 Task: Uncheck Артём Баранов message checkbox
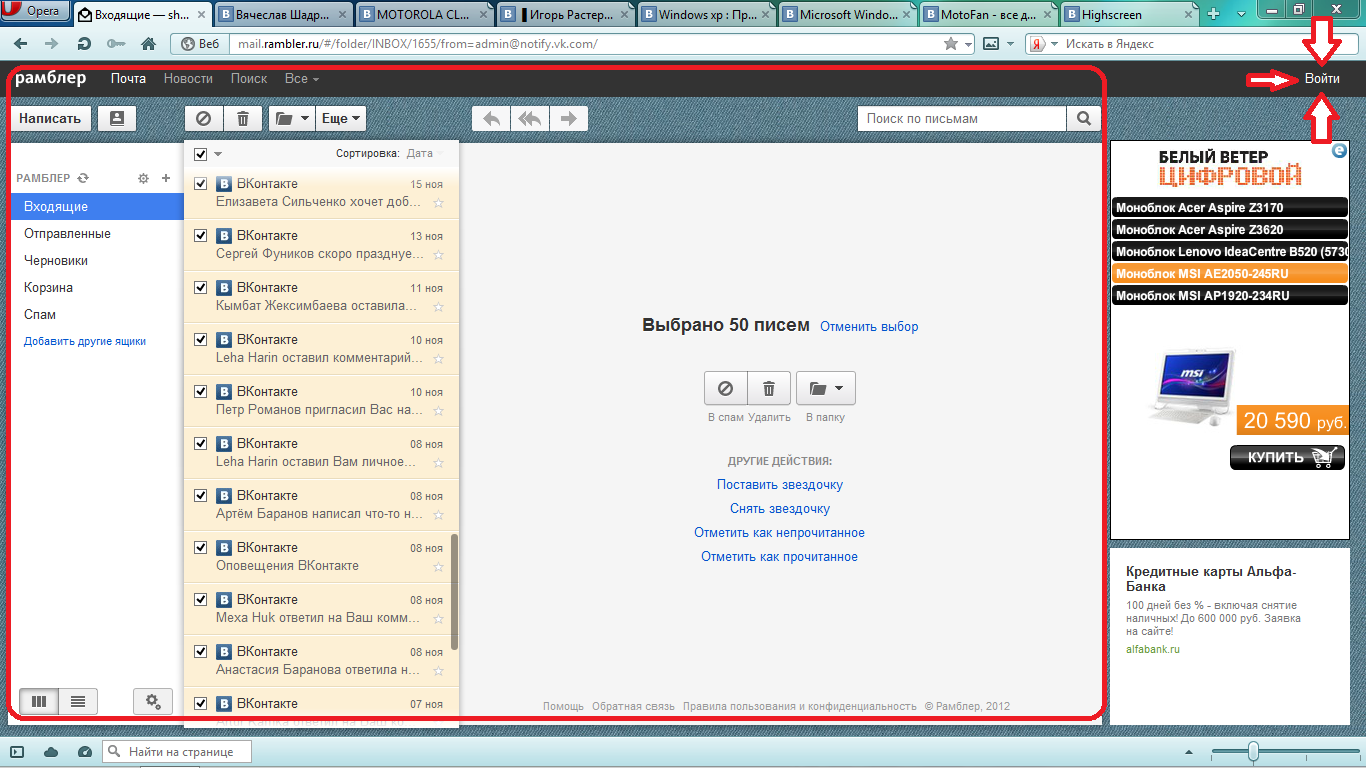200,496
